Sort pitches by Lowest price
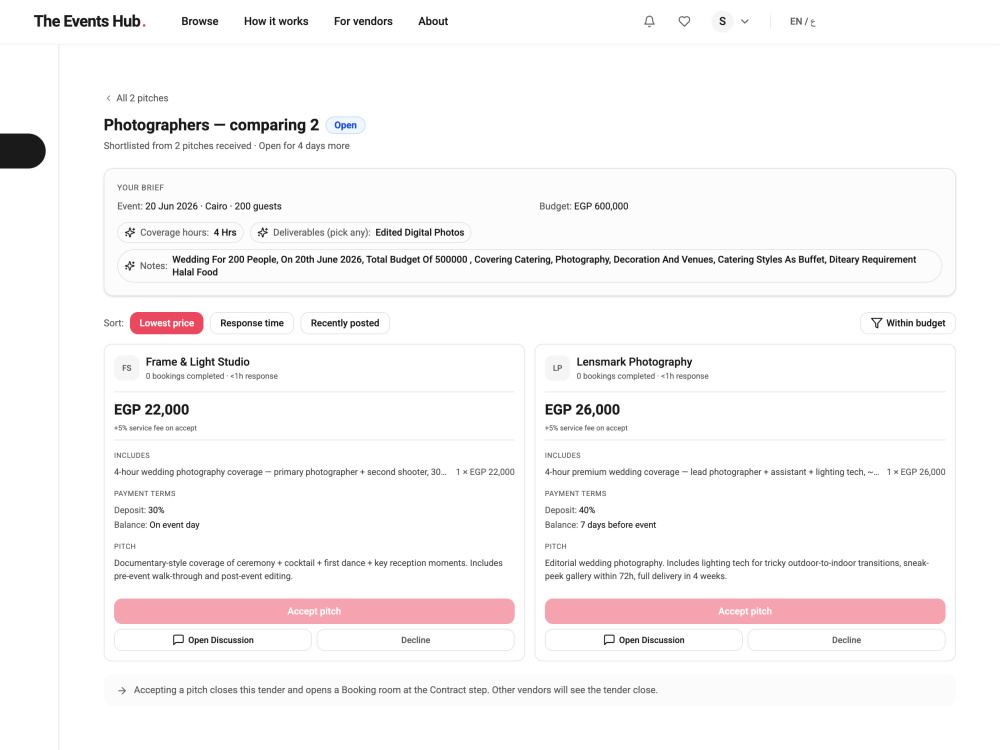1000x750 pixels. [166, 323]
